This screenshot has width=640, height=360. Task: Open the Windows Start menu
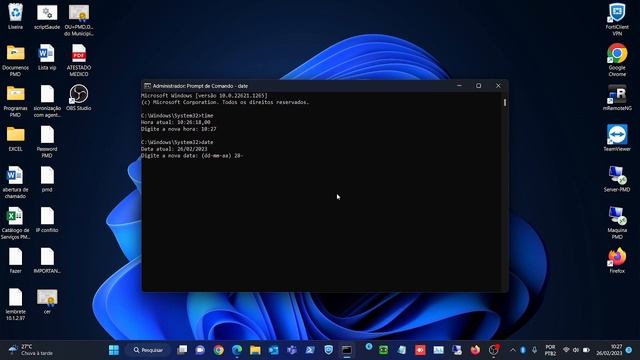pos(114,350)
